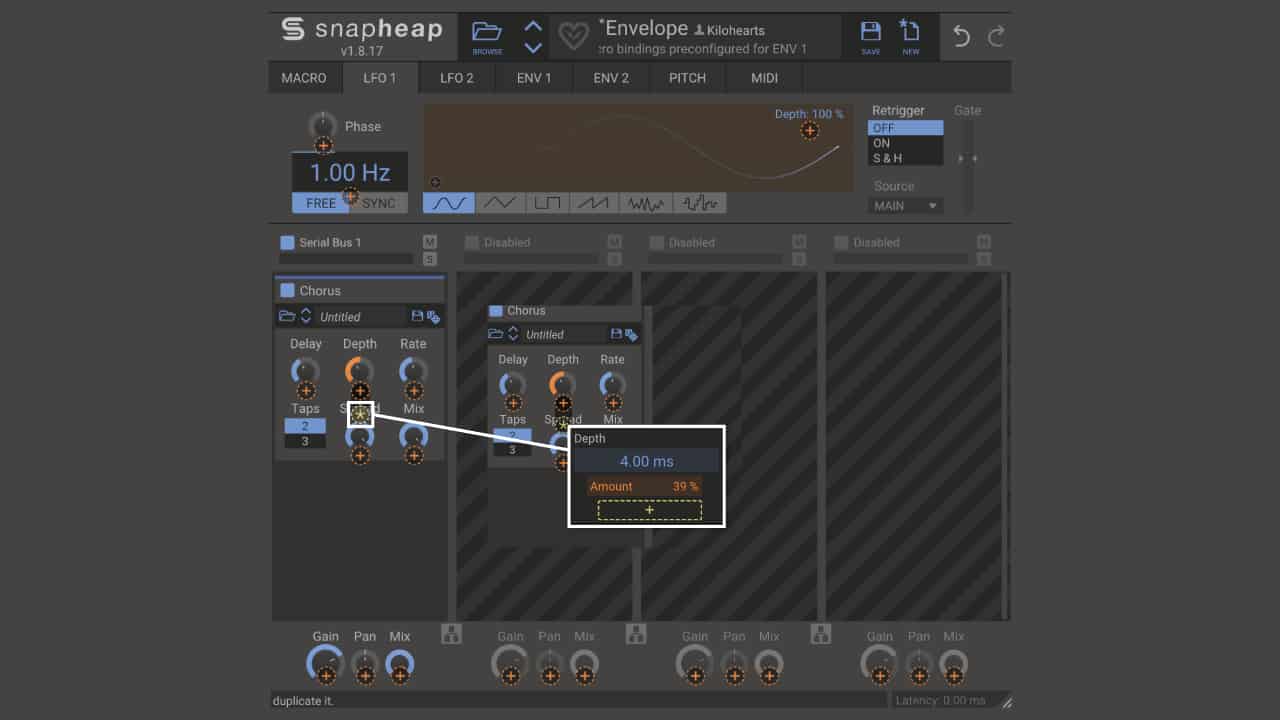Switch to the ENV 1 tab

(x=533, y=77)
